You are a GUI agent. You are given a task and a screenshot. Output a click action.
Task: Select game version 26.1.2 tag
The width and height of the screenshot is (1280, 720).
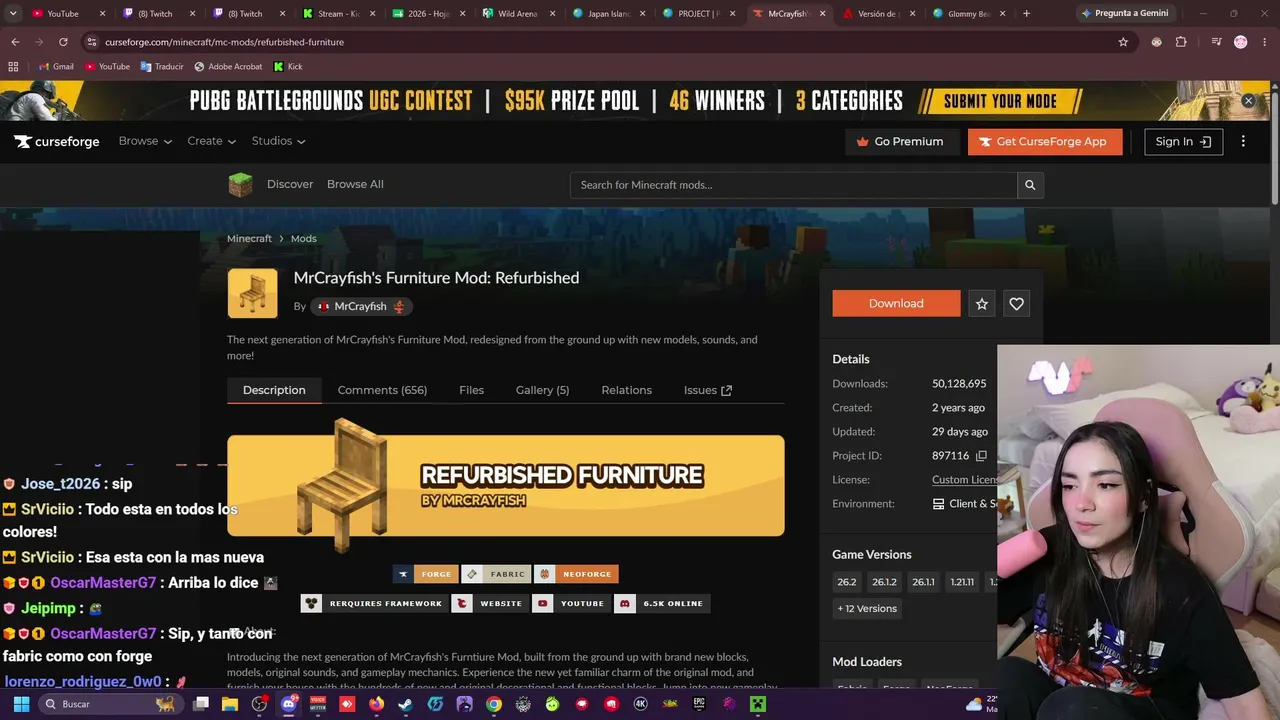(x=884, y=582)
